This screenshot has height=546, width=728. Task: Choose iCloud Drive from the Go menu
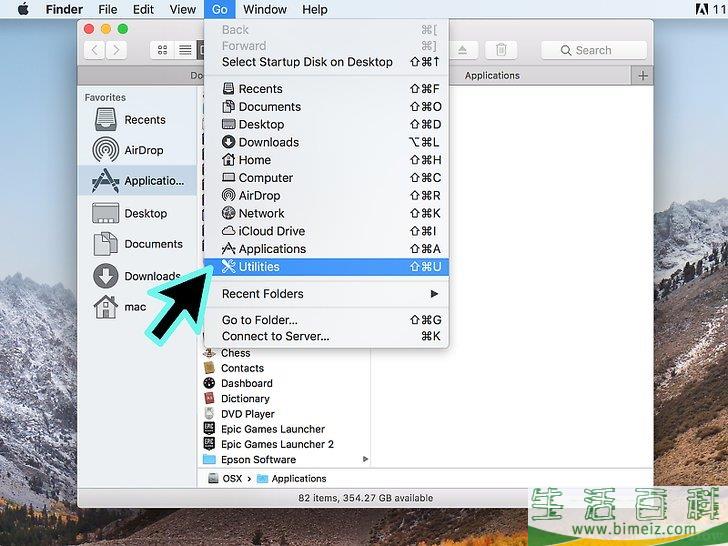coord(326,231)
